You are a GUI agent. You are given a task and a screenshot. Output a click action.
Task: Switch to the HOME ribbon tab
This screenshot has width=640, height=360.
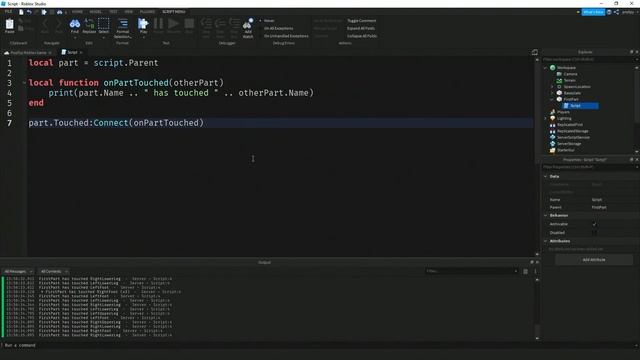pos(77,12)
